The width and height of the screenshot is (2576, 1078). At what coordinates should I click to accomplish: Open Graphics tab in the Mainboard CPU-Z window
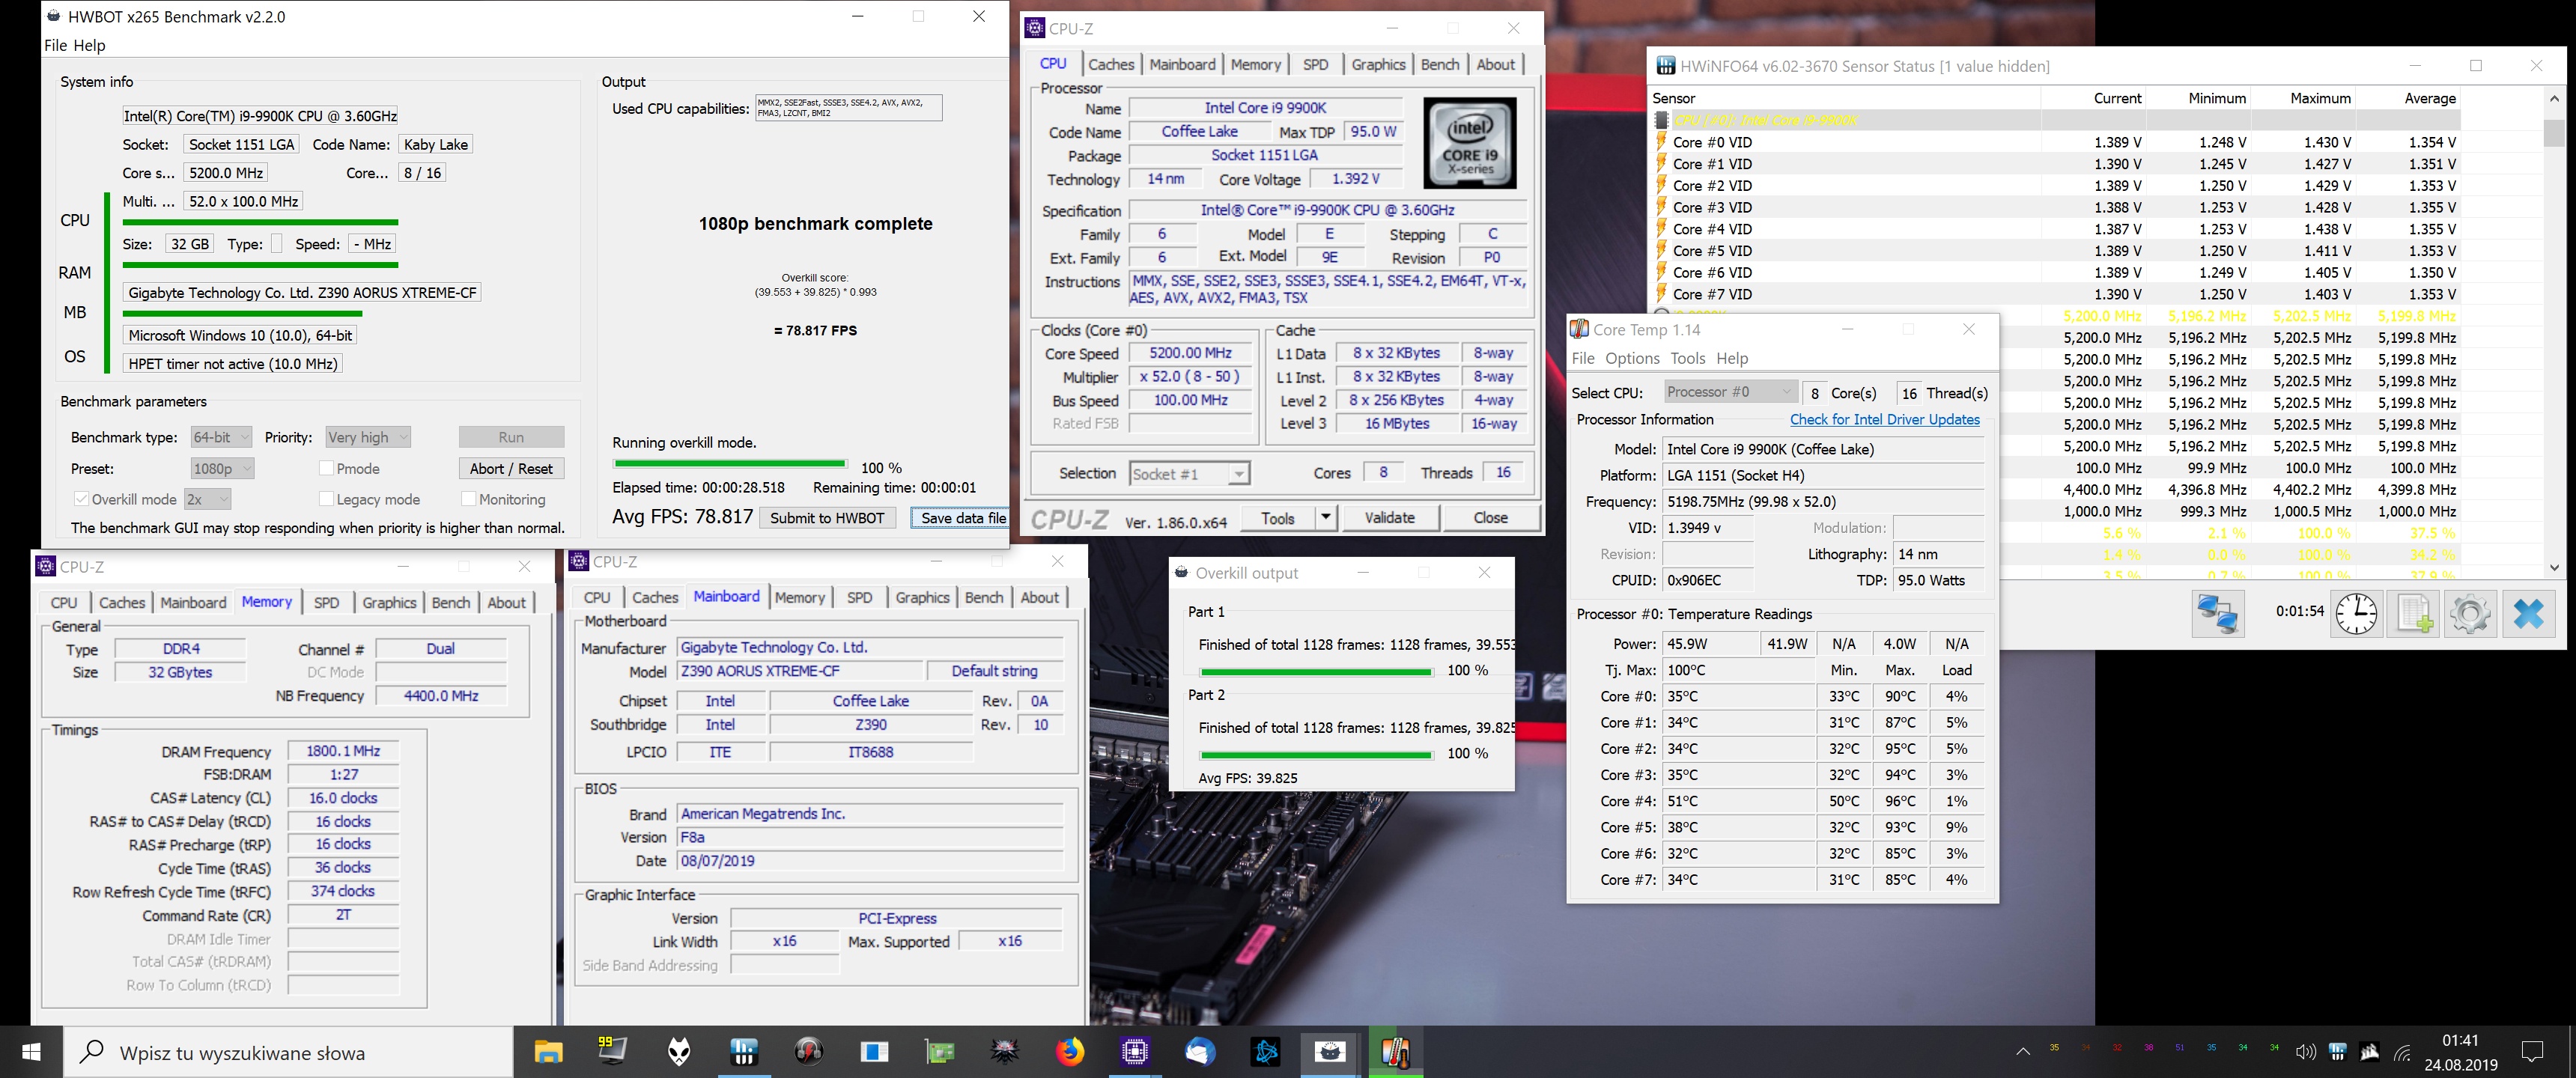point(922,597)
